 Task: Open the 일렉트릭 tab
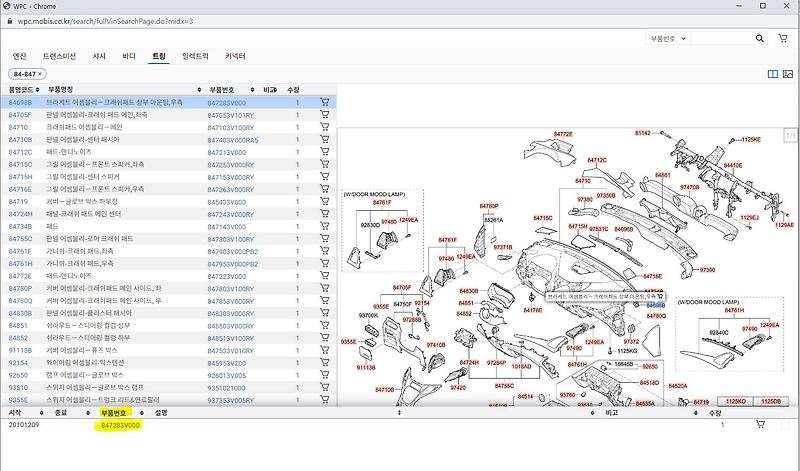[x=195, y=56]
